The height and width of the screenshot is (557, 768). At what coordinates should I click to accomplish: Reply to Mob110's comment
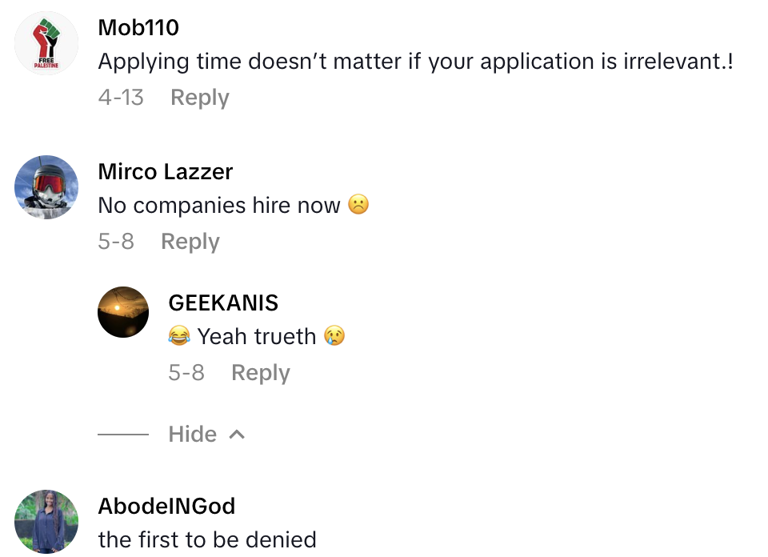pos(199,98)
